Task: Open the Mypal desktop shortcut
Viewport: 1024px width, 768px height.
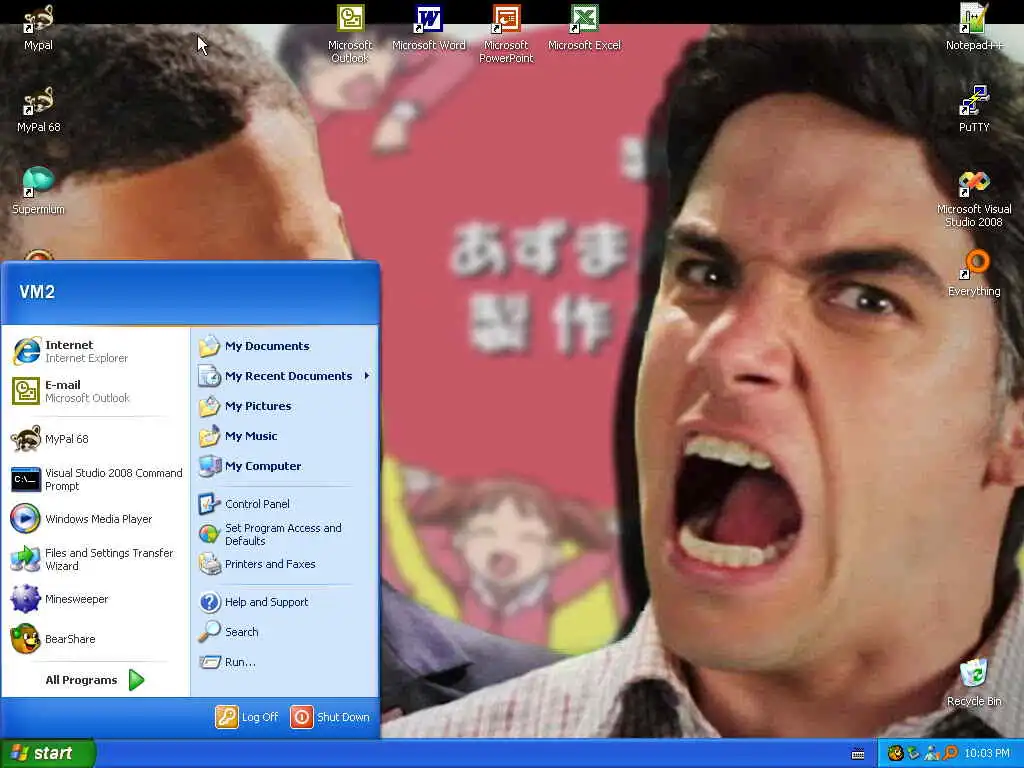Action: [x=38, y=27]
